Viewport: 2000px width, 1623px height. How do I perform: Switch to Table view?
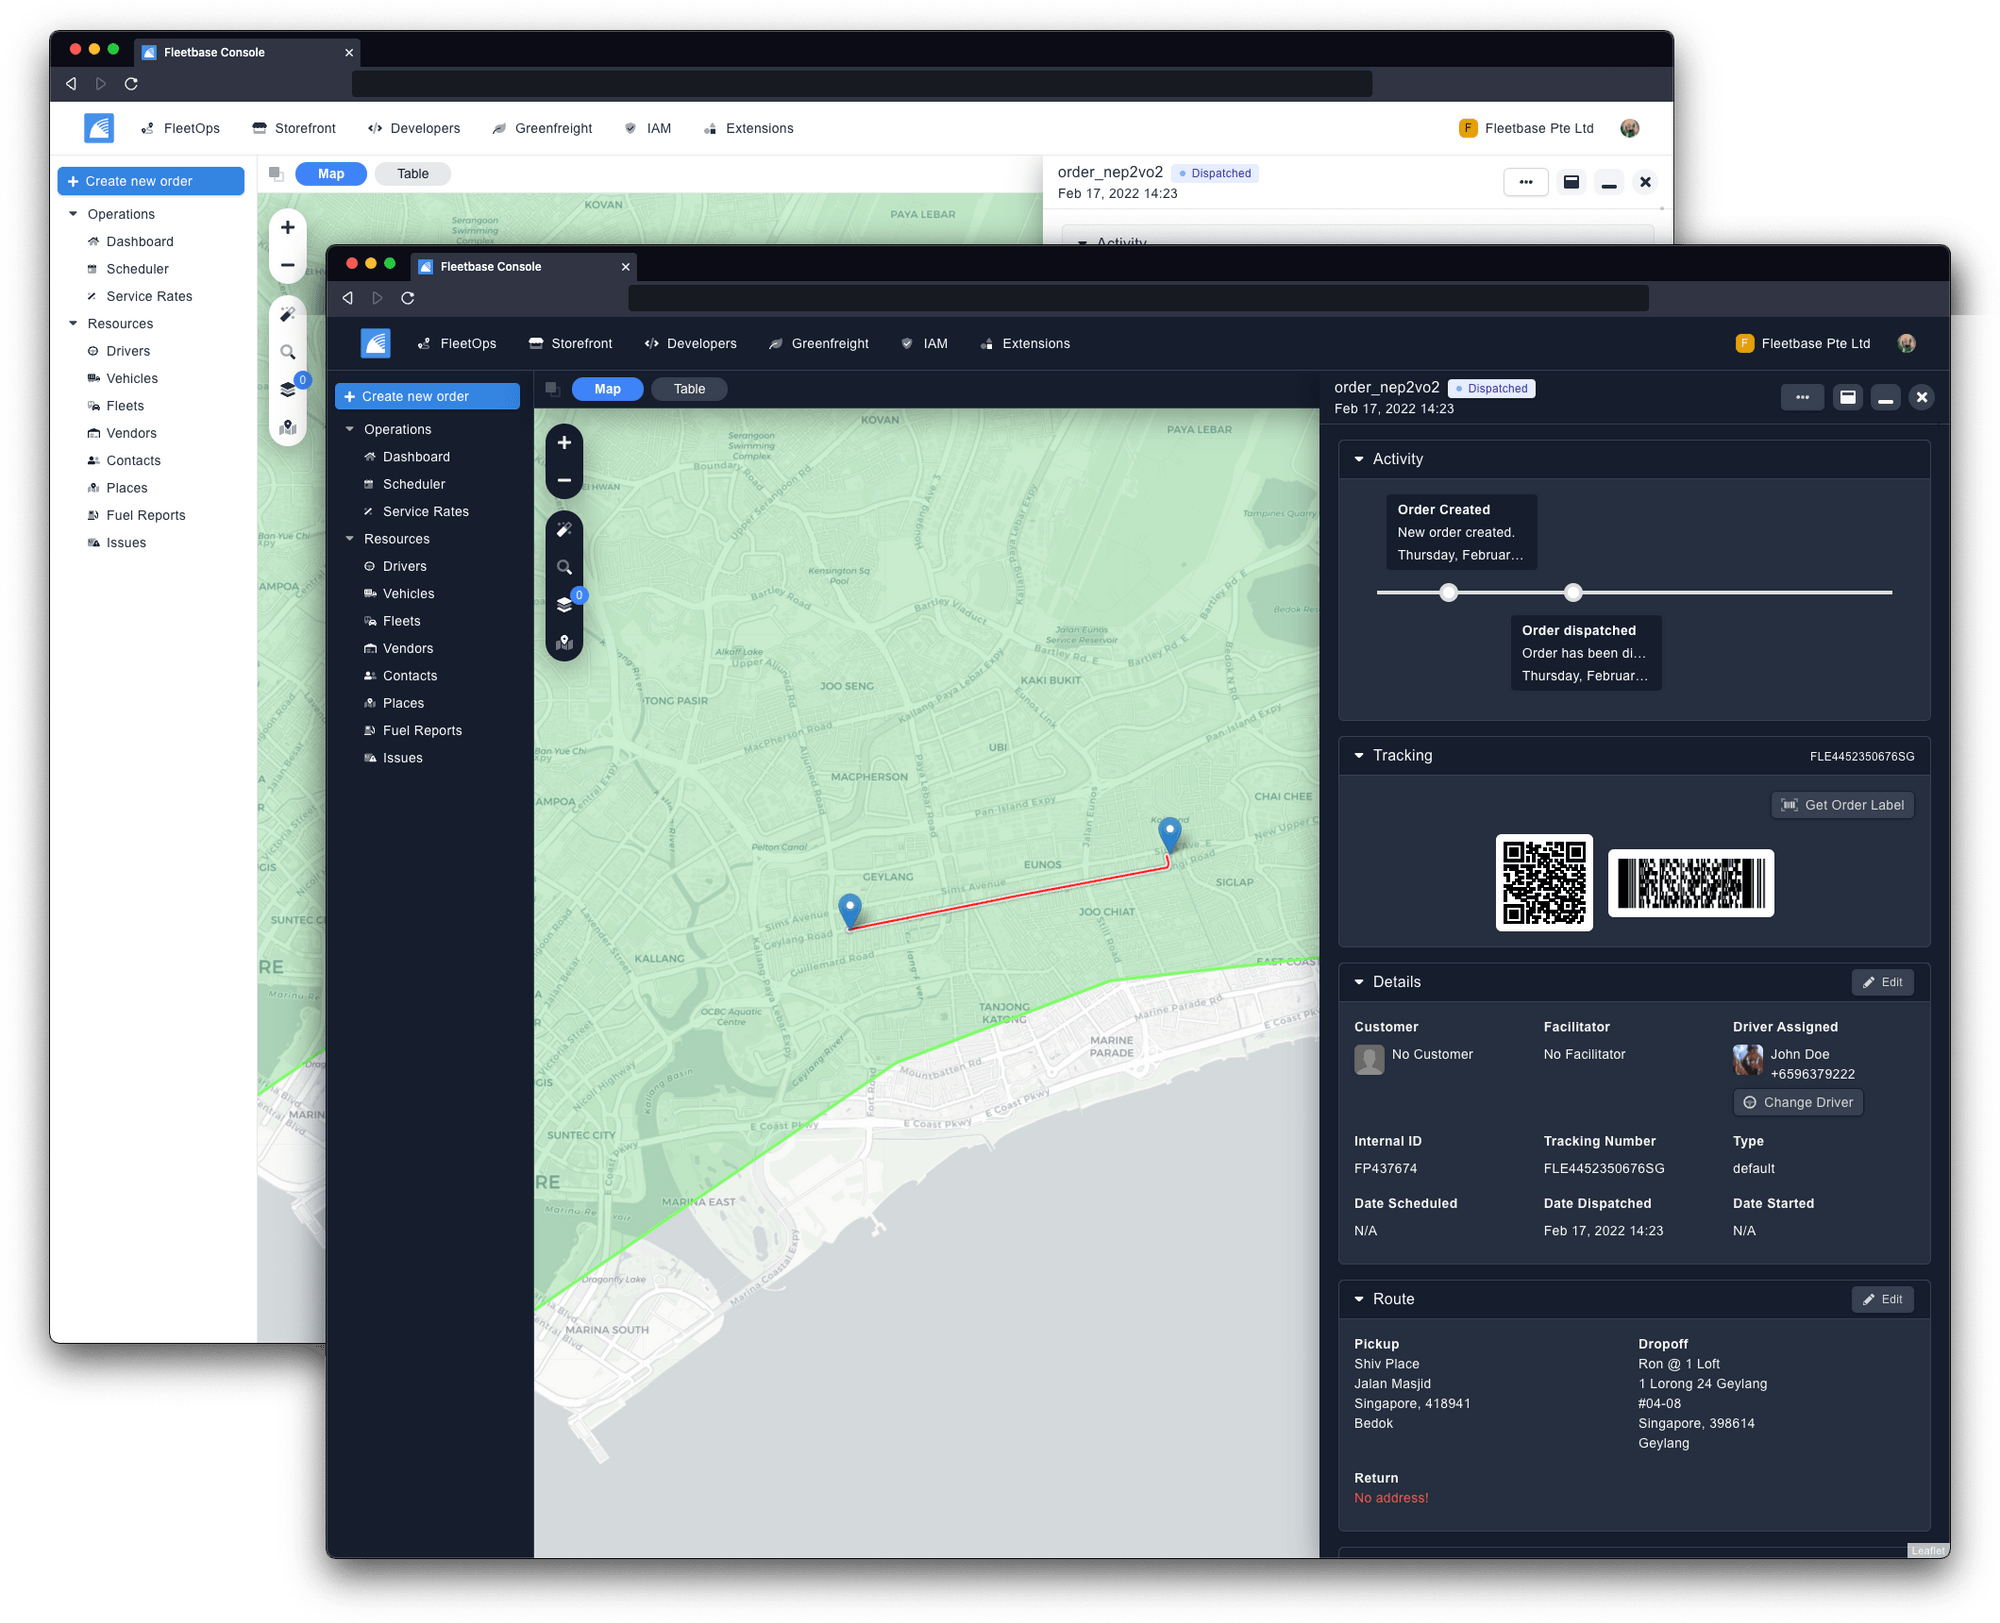tap(689, 389)
